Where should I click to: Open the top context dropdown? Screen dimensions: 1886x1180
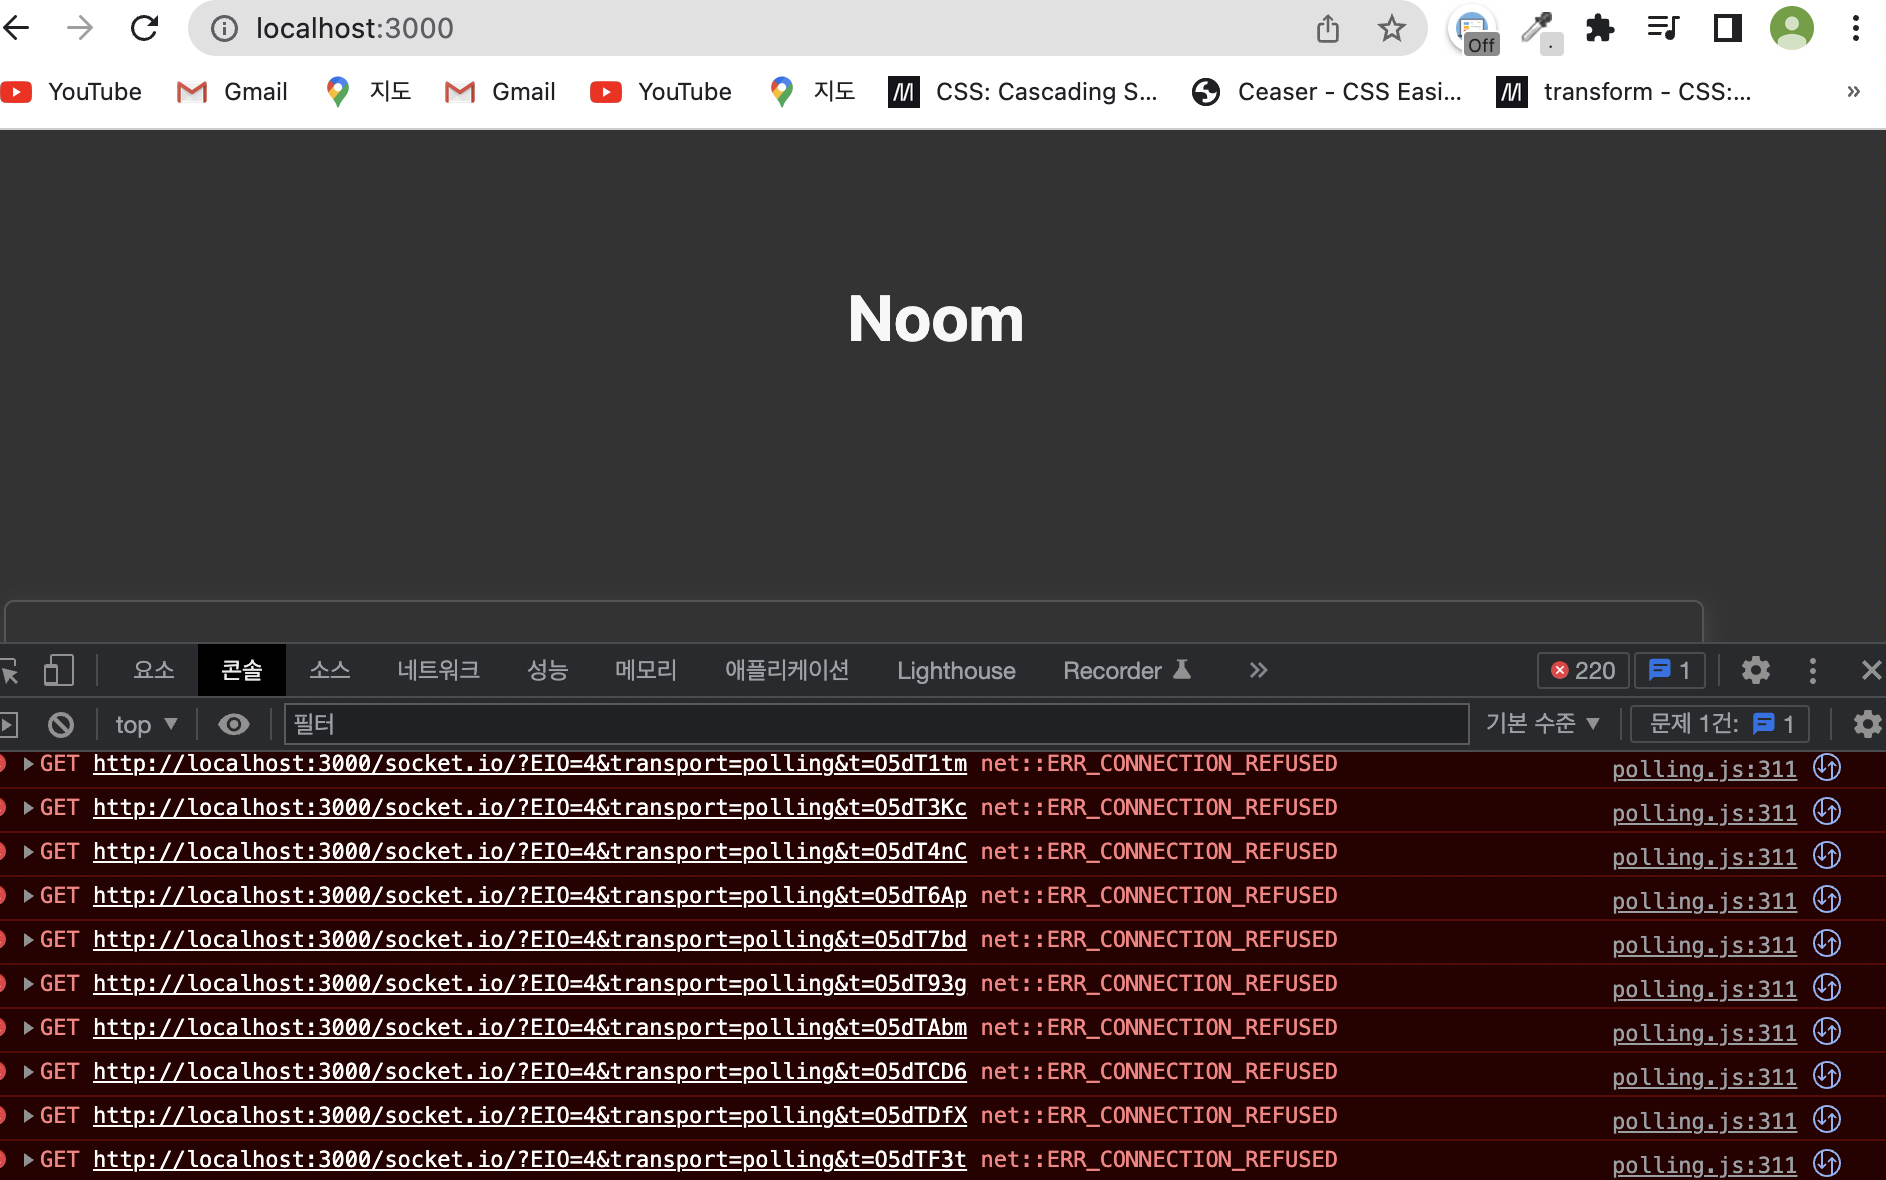click(x=146, y=724)
